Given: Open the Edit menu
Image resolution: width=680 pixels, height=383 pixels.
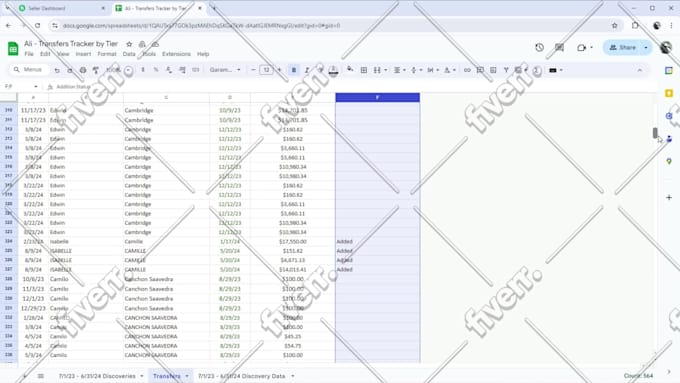Looking at the screenshot, I should [45, 54].
